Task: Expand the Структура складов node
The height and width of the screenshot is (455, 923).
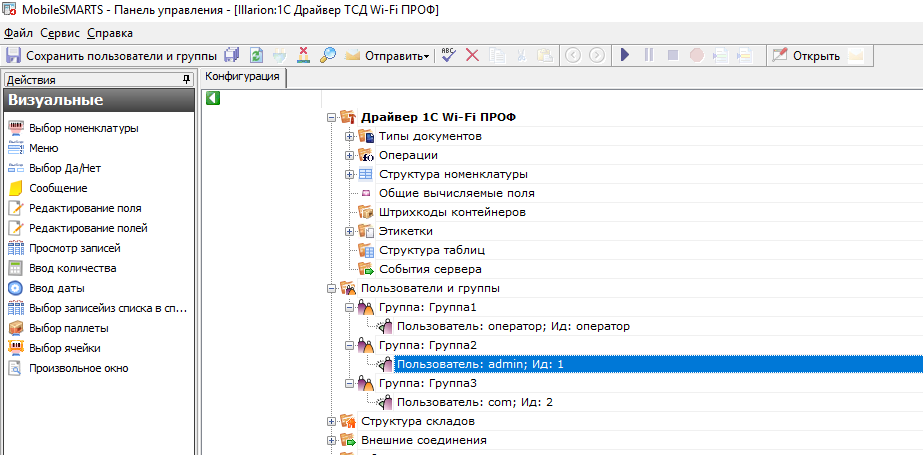Action: click(331, 421)
